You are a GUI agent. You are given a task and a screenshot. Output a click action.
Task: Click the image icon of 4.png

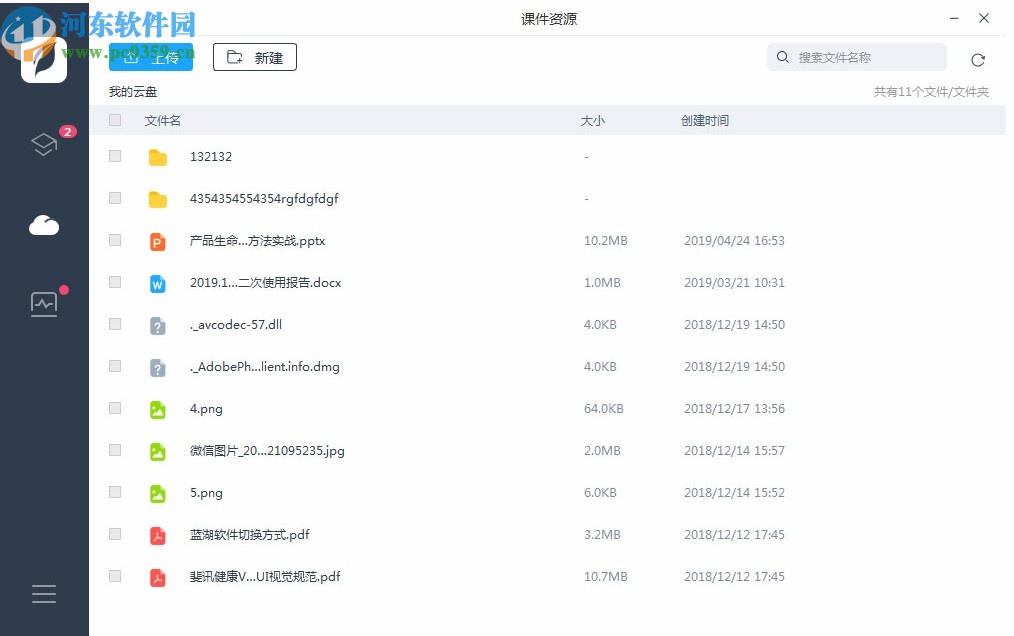pyautogui.click(x=157, y=409)
